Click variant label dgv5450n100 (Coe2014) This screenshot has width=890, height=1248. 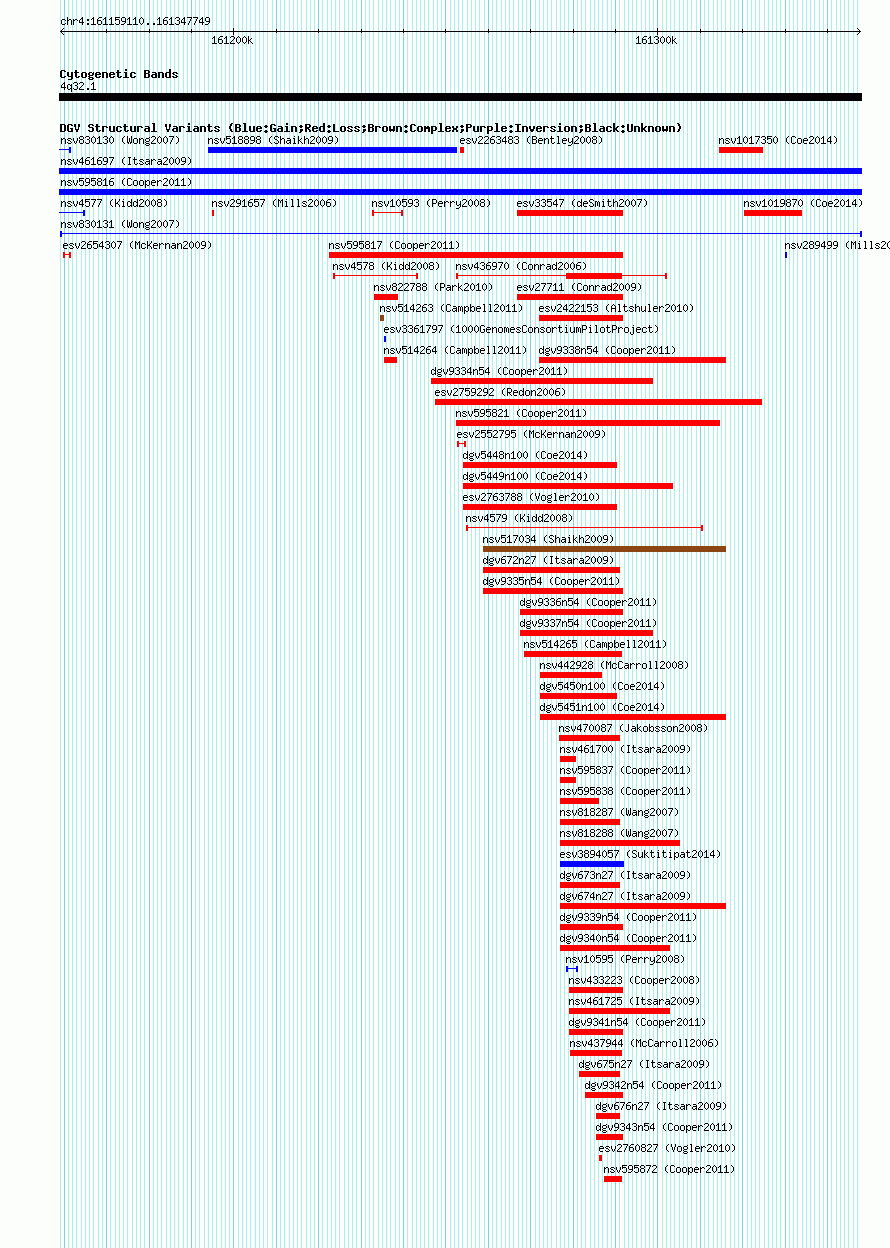(x=602, y=686)
